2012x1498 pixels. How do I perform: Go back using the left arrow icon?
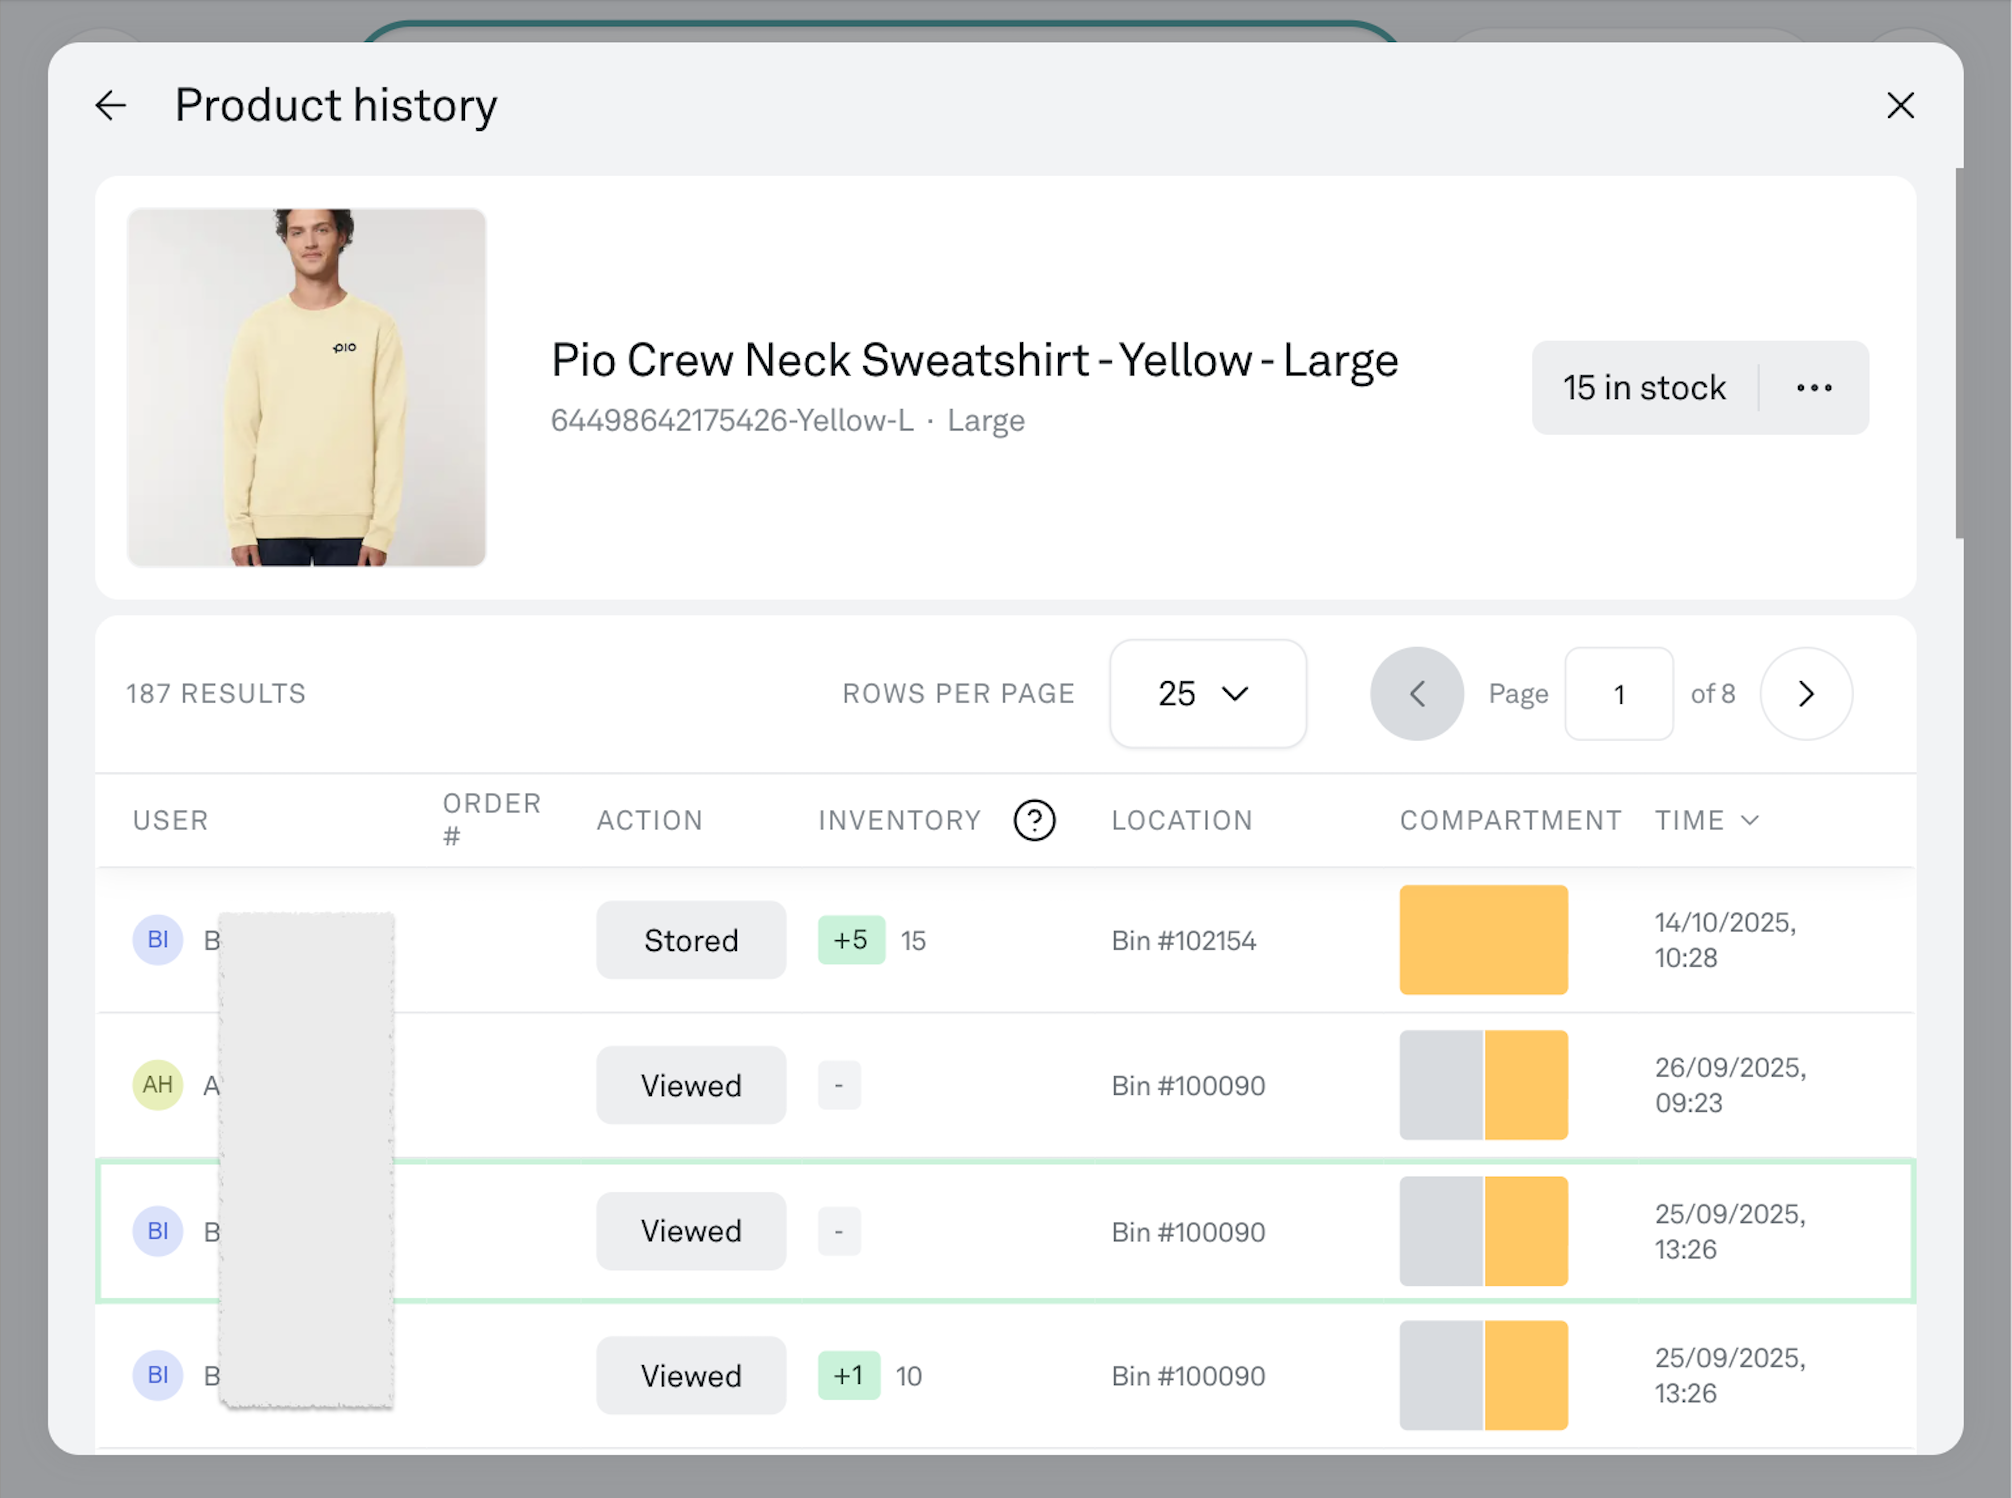click(x=111, y=105)
